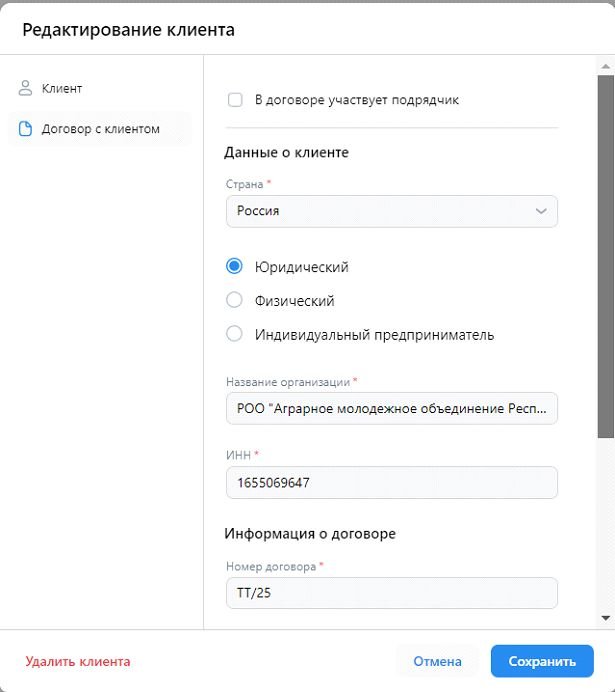Click the red Удалить клиента link

click(x=78, y=661)
